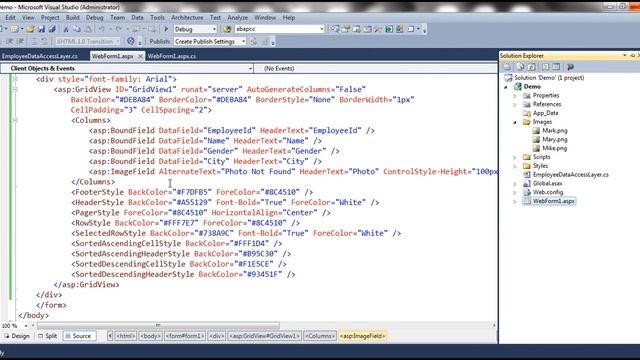Switch to Split view
Image resolution: width=640 pixels, height=360 pixels.
coord(47,336)
